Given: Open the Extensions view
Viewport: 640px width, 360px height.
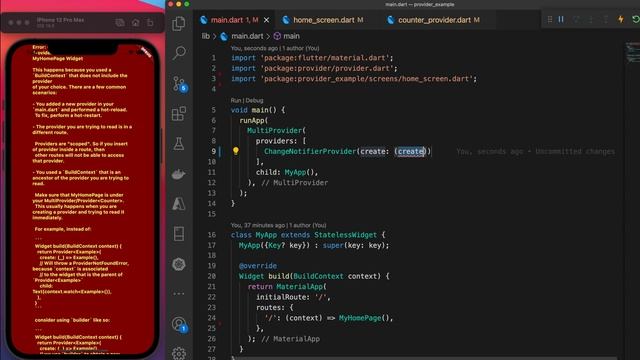Looking at the screenshot, I should (x=179, y=114).
